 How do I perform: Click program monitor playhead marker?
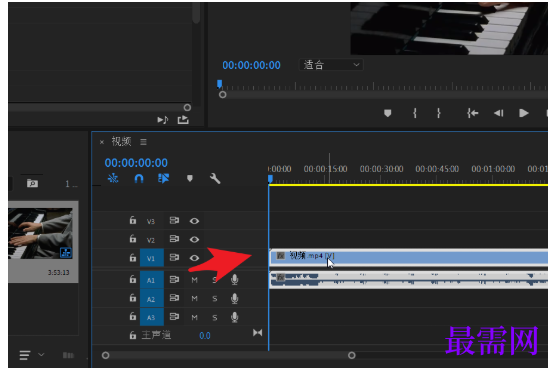(220, 84)
